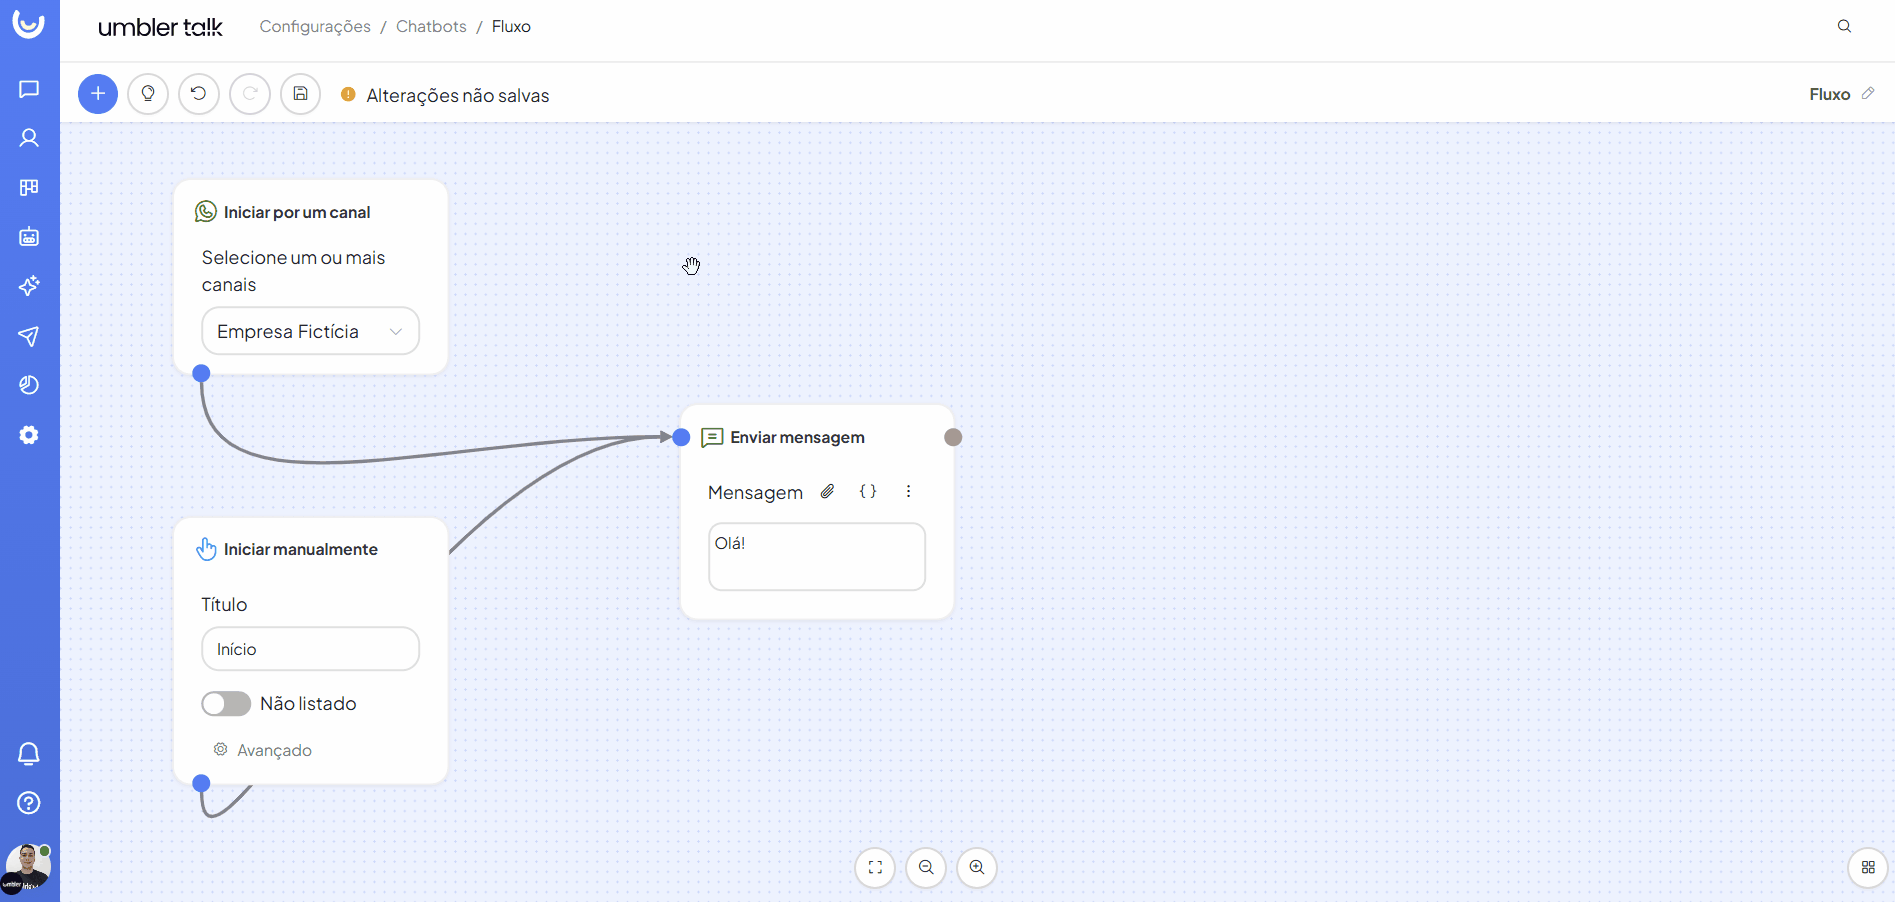The height and width of the screenshot is (902, 1895).
Task: Open the chatbot icon in the sidebar
Action: click(x=29, y=237)
